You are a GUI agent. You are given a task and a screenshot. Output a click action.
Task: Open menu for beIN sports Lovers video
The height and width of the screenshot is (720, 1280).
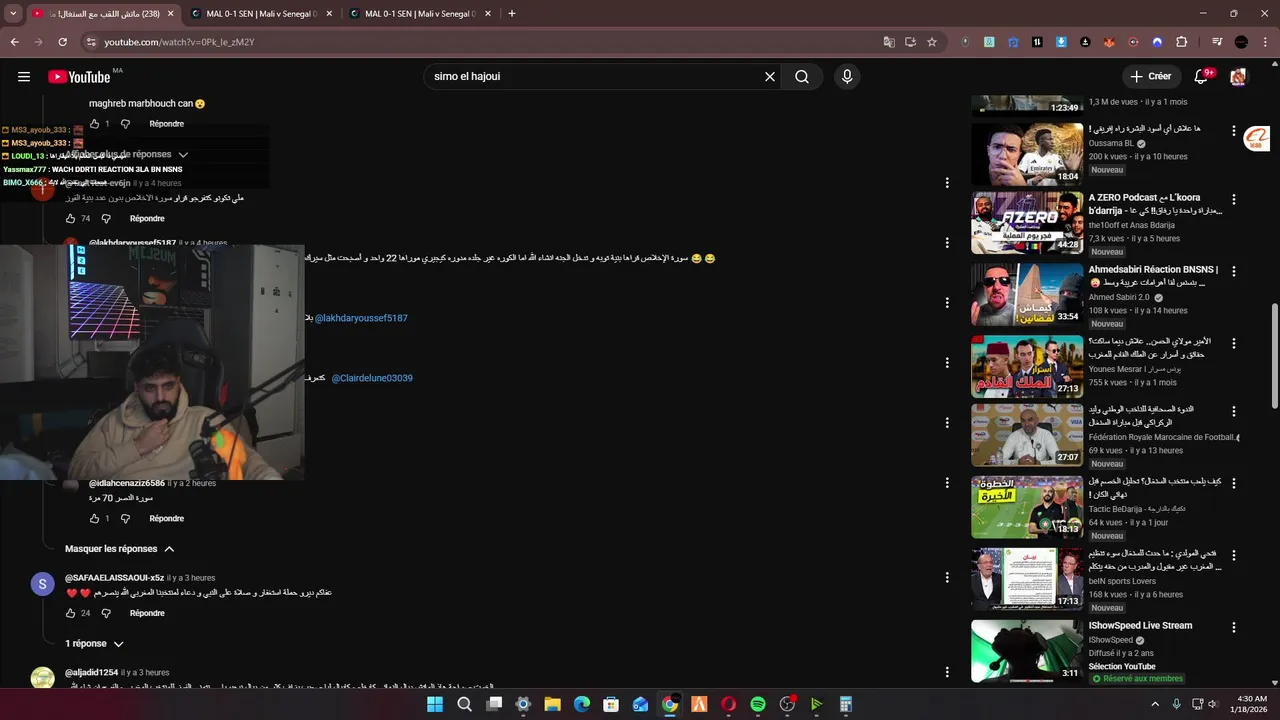(1234, 556)
